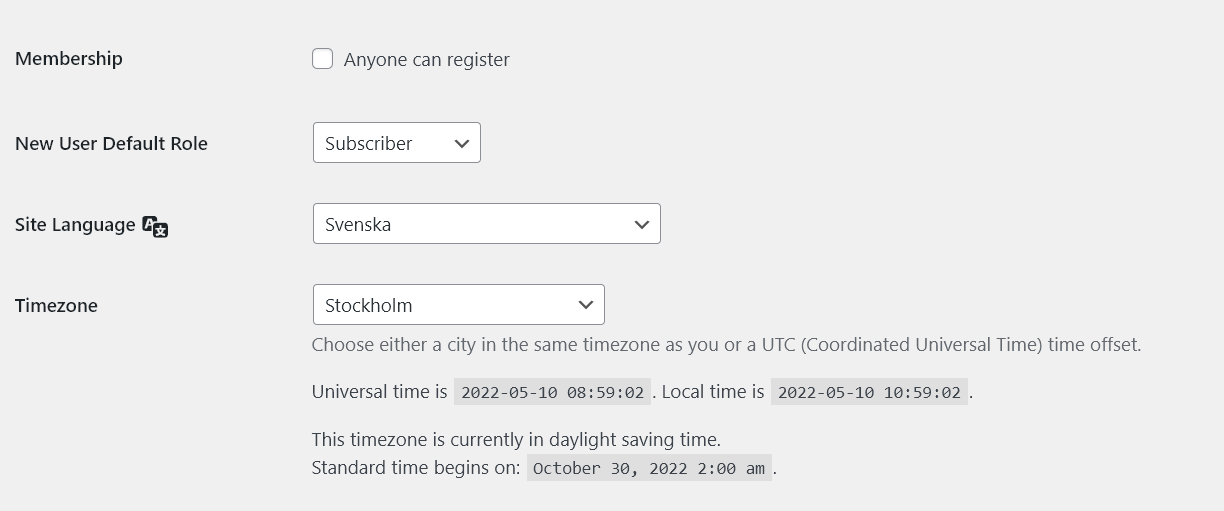Click the Subscriber text in role select
The height and width of the screenshot is (511, 1224).
369,143
